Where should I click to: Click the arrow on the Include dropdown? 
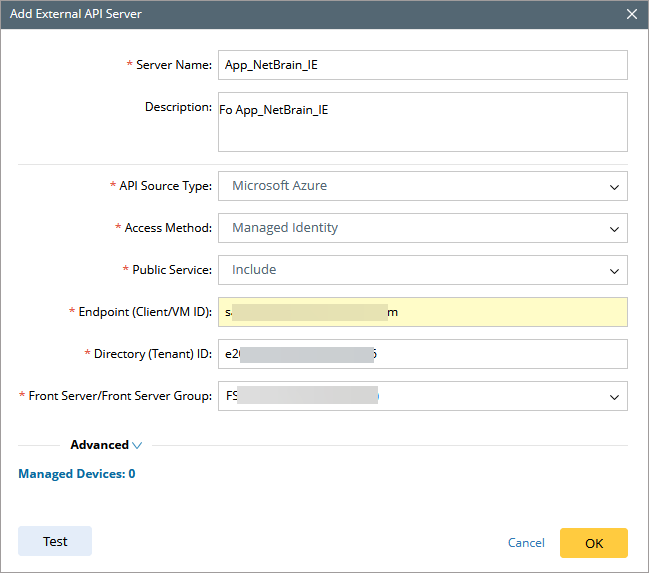coord(613,270)
